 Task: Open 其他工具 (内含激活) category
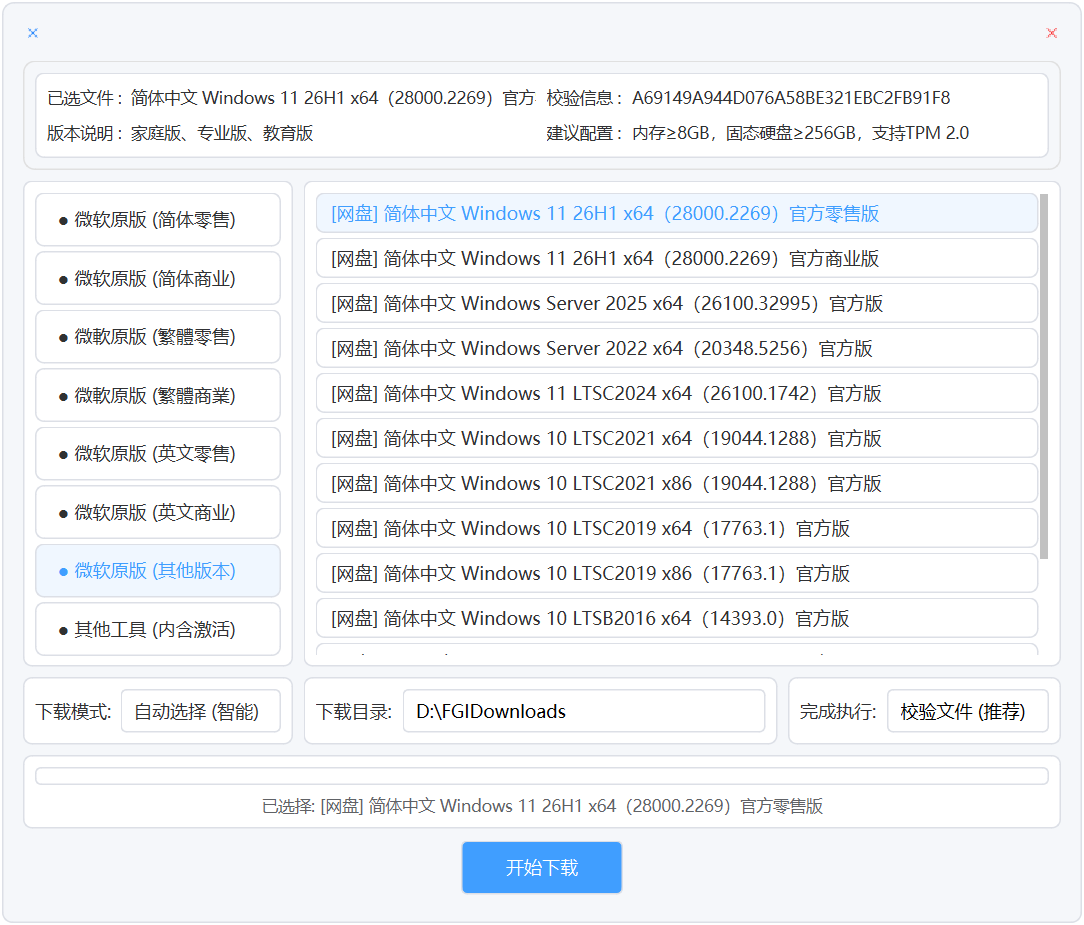pos(158,629)
